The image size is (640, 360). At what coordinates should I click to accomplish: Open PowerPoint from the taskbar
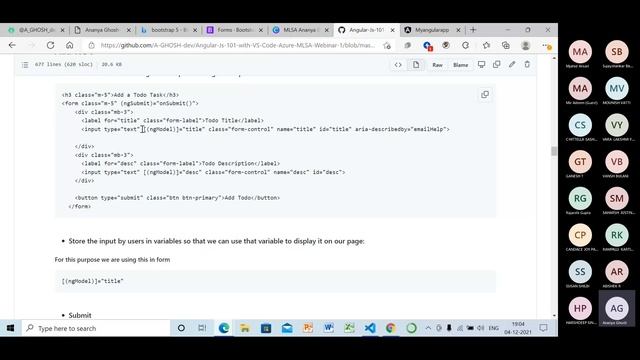click(308, 328)
